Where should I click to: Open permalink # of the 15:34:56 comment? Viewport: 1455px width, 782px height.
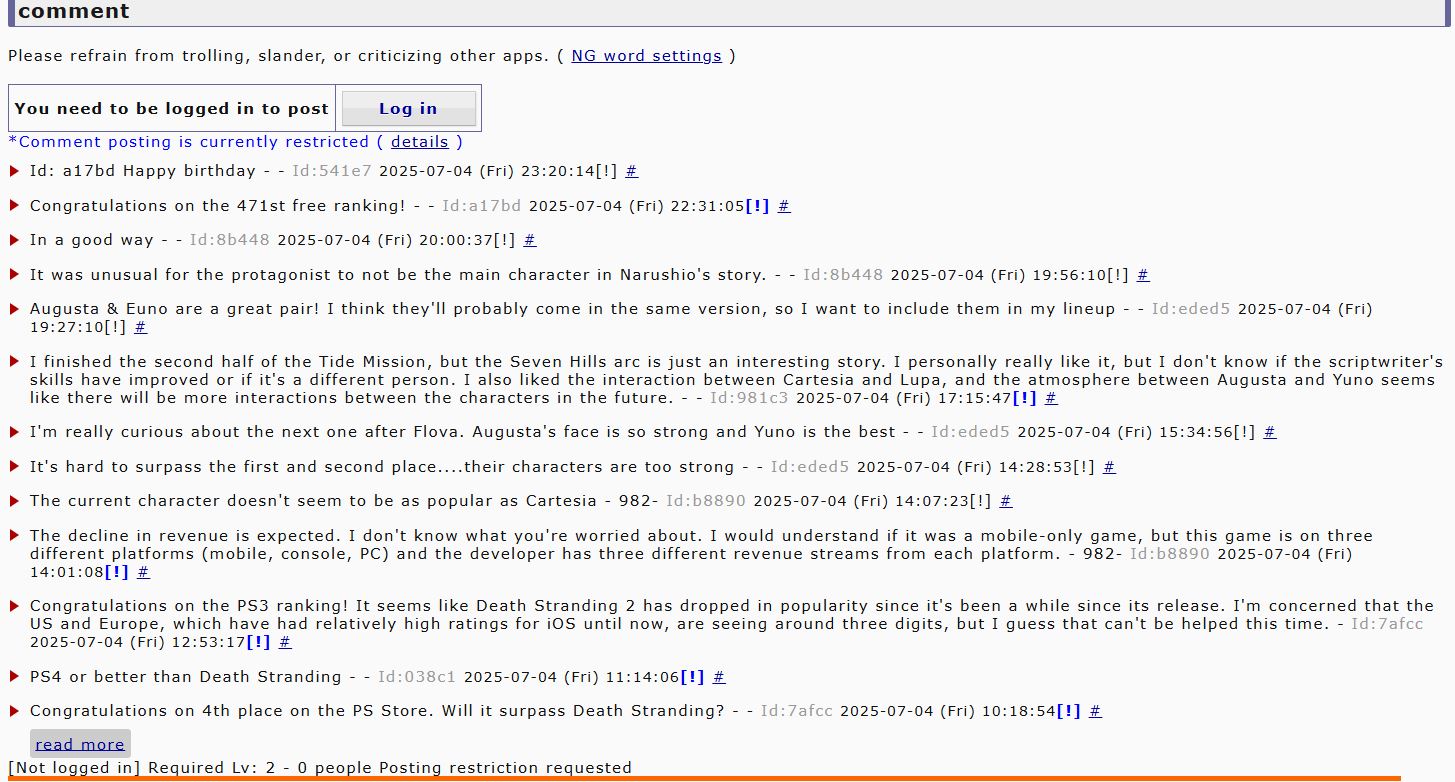1270,432
